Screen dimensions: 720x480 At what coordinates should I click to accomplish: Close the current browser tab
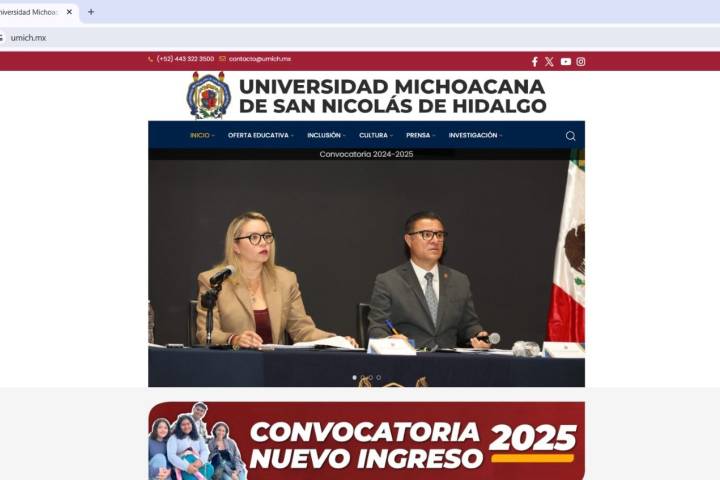pyautogui.click(x=69, y=12)
